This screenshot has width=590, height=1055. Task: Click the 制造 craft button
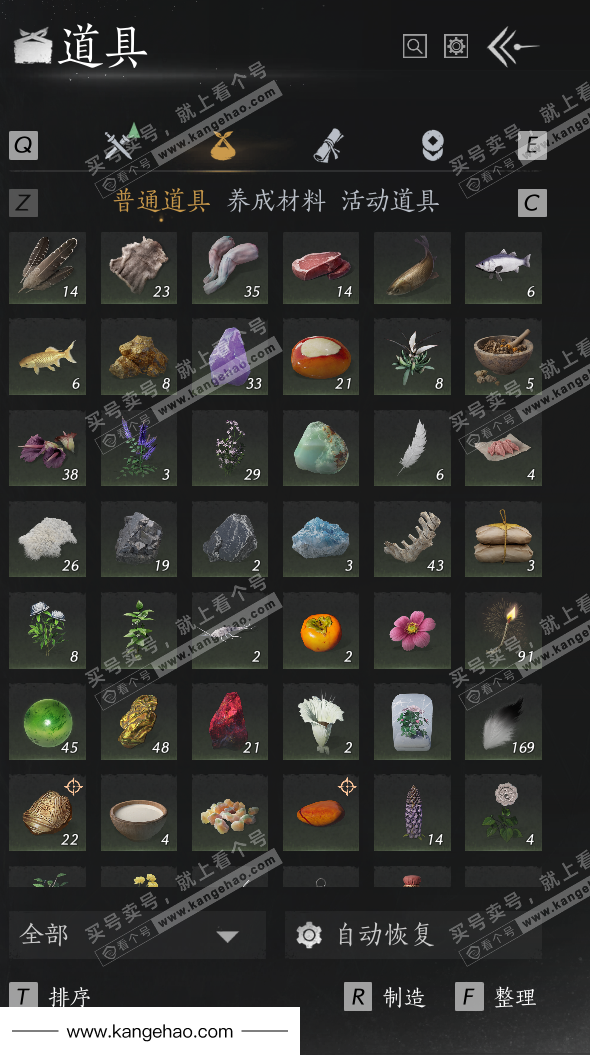pos(385,996)
